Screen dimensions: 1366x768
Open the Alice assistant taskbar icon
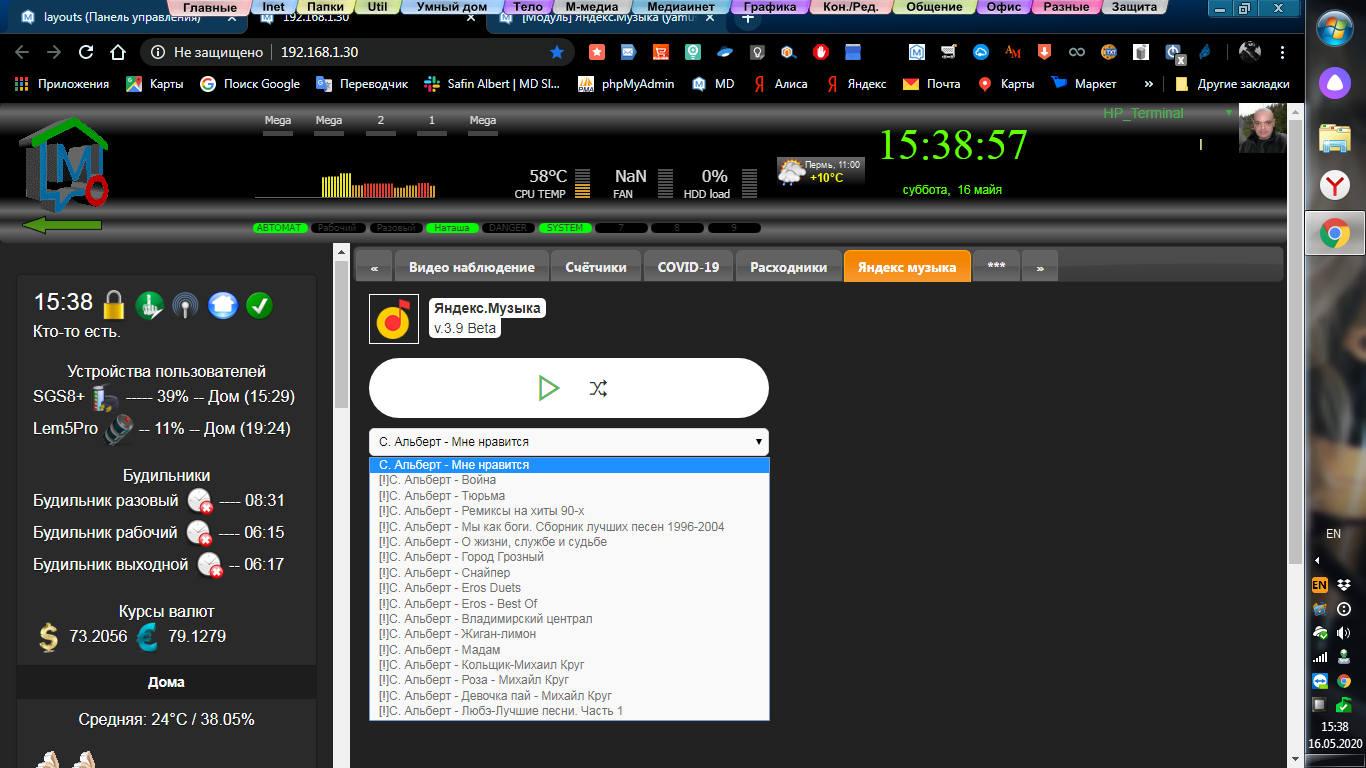(x=1334, y=82)
